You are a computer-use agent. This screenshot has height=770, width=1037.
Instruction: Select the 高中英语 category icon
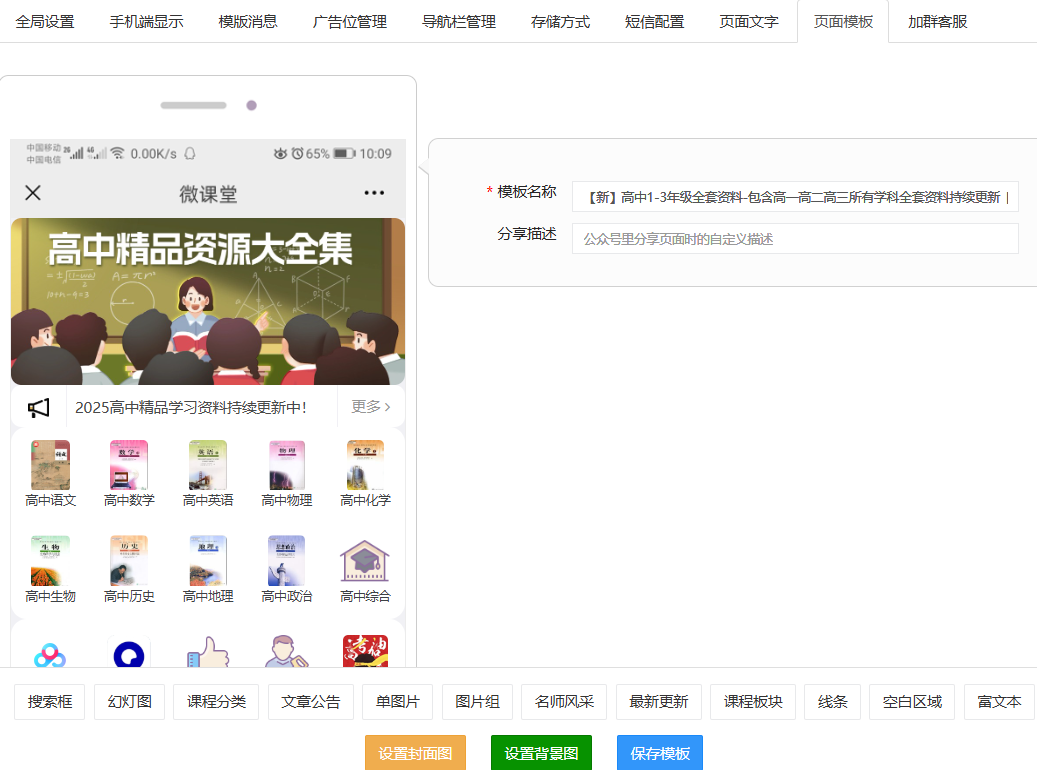(208, 465)
